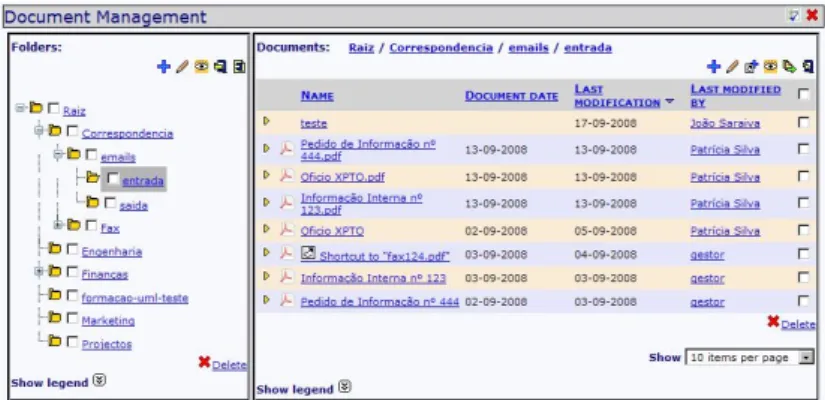Select the formacao-uml-teste folder

(135, 298)
